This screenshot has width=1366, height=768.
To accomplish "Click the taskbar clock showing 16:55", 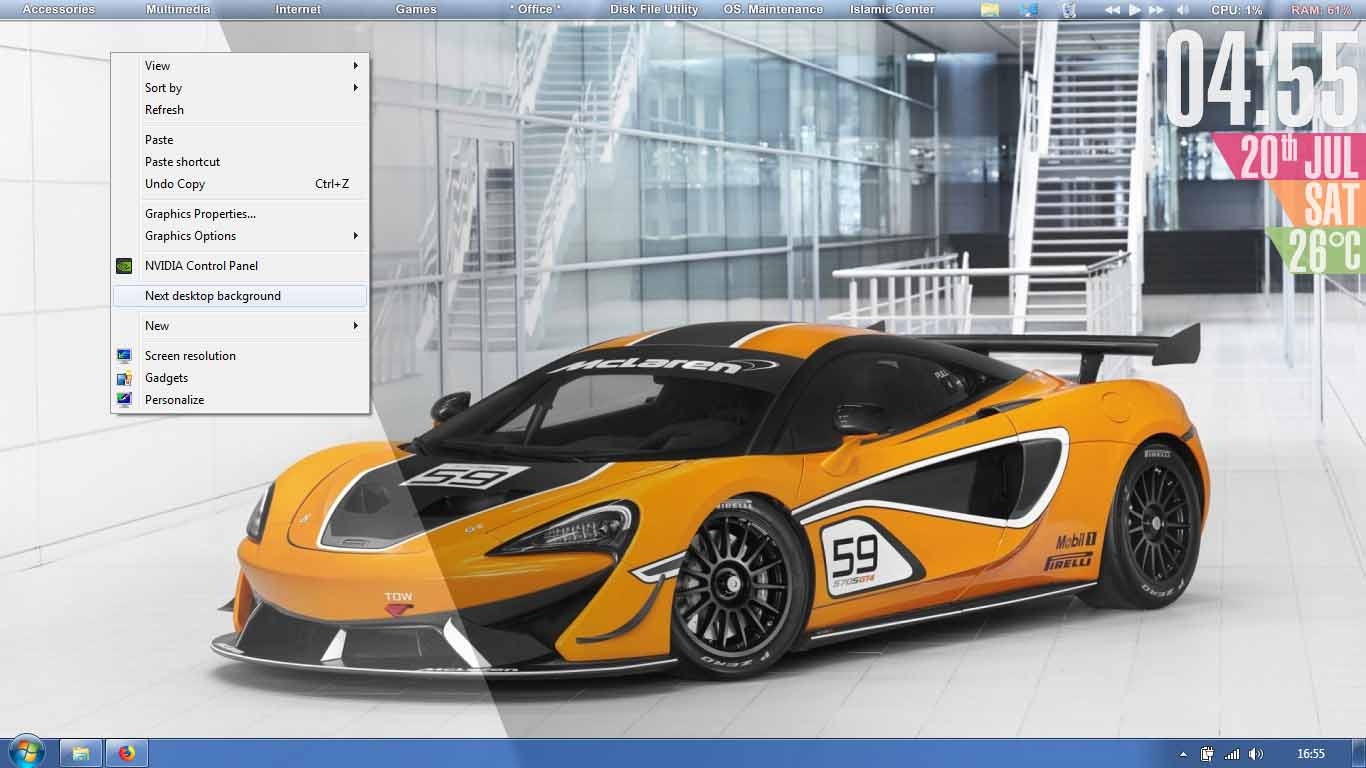I will (1310, 754).
